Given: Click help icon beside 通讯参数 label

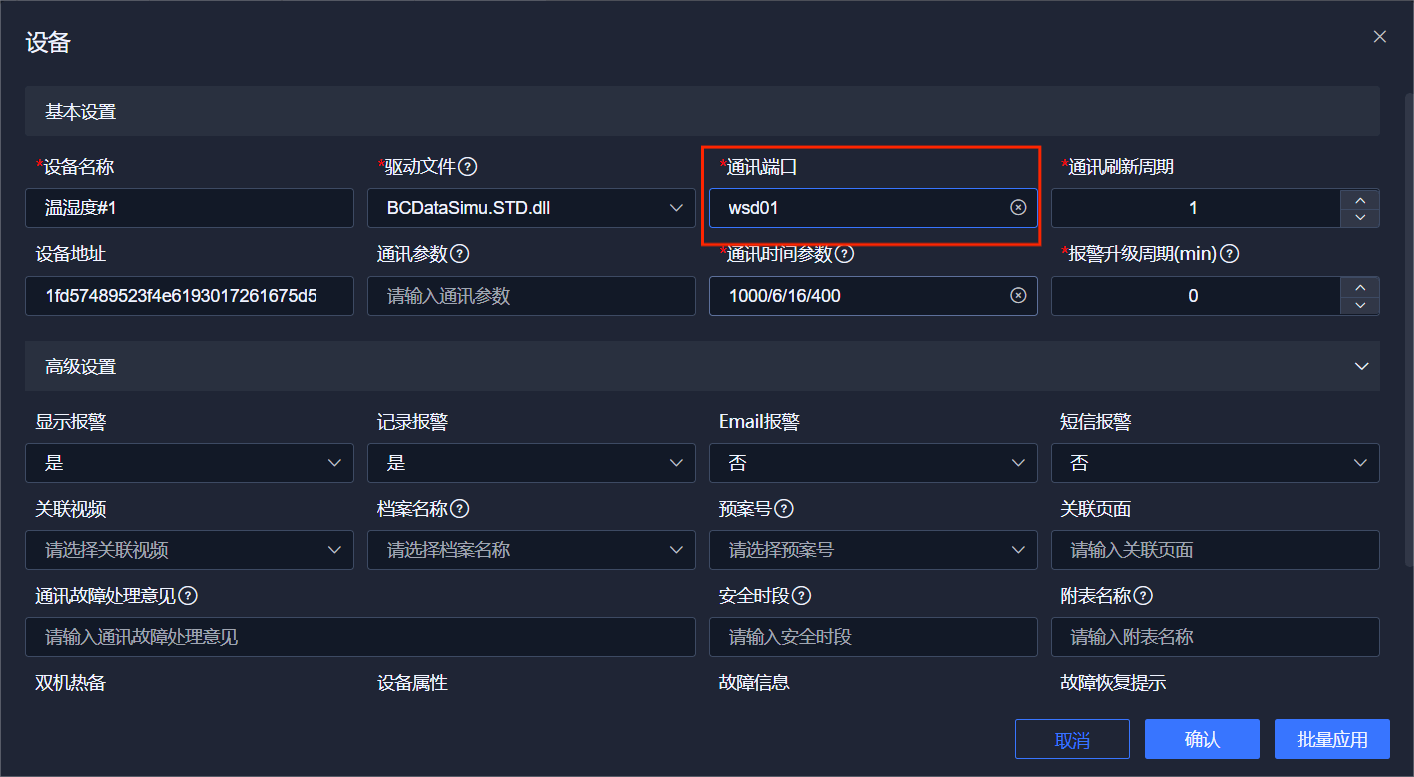Looking at the screenshot, I should (x=460, y=254).
